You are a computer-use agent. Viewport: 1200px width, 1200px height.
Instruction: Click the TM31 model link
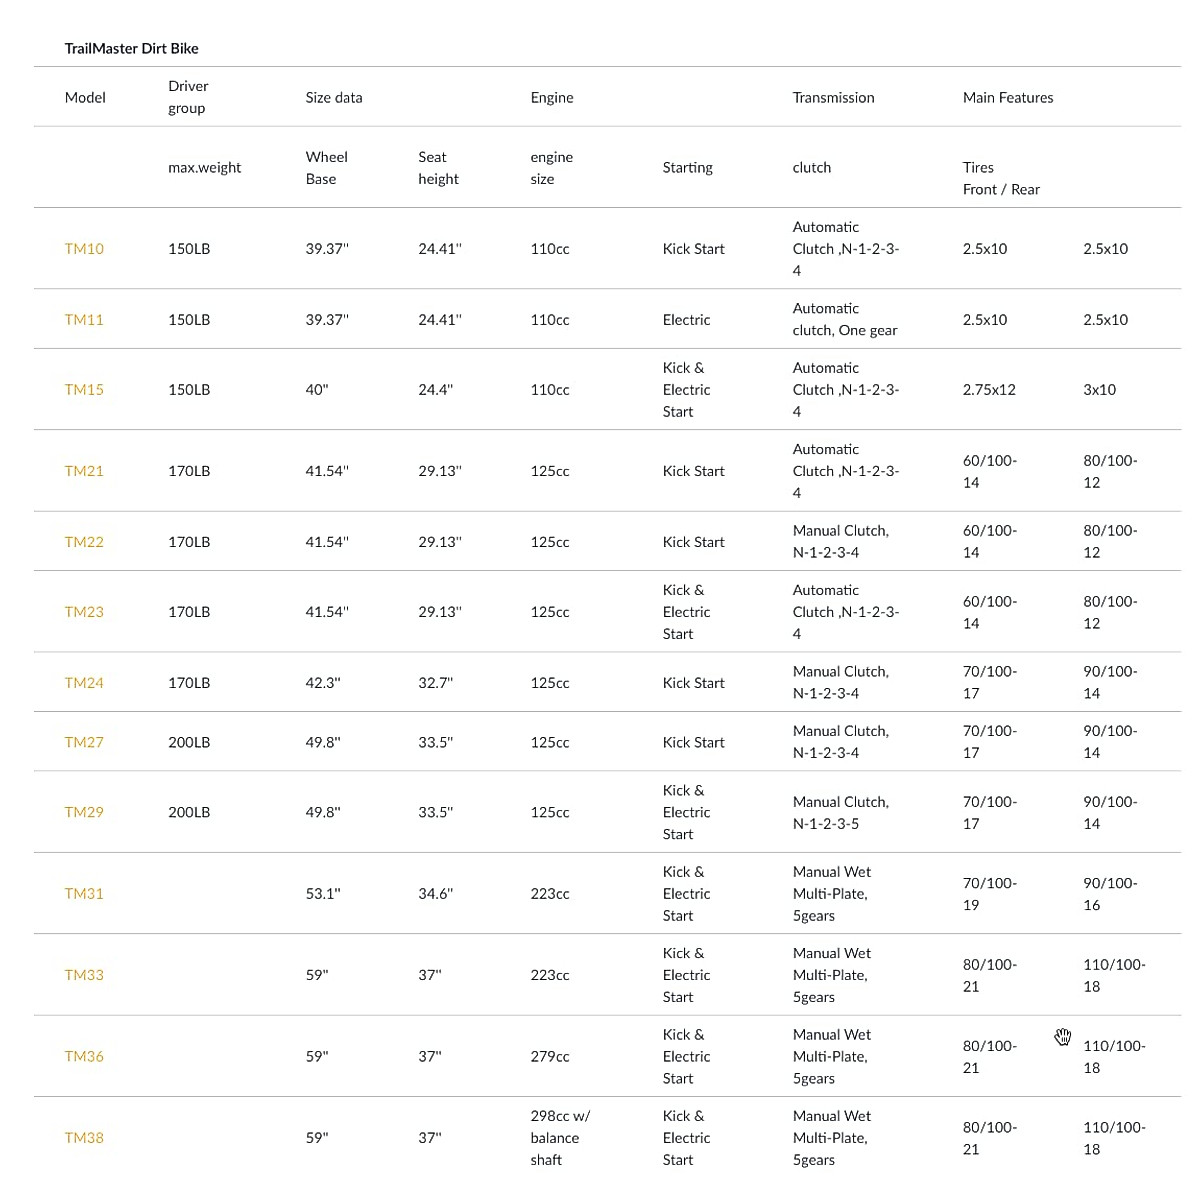tap(84, 894)
